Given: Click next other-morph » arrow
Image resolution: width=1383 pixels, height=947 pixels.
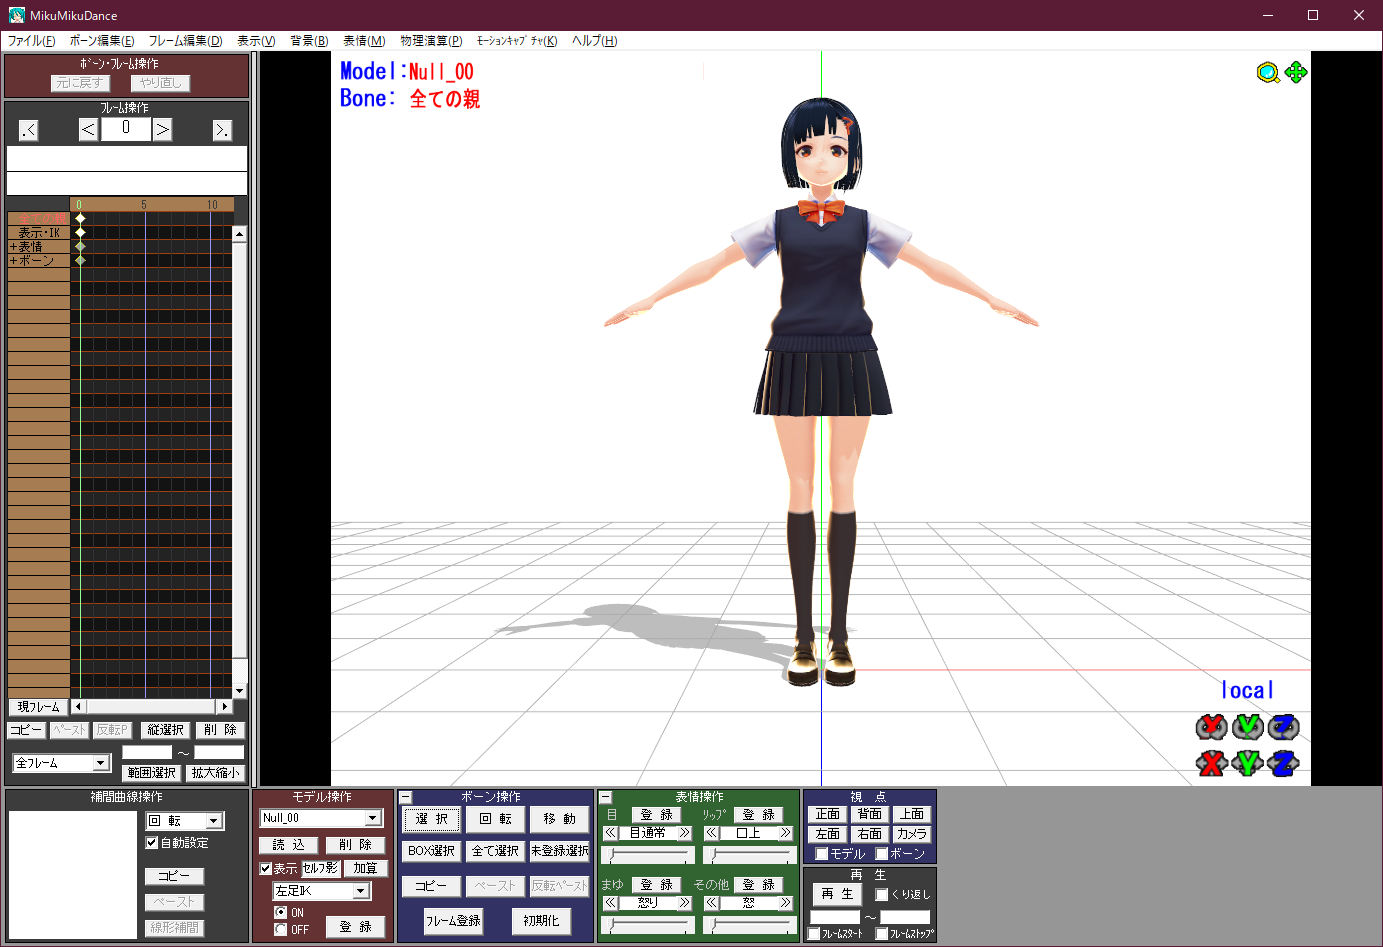Looking at the screenshot, I should pos(786,903).
